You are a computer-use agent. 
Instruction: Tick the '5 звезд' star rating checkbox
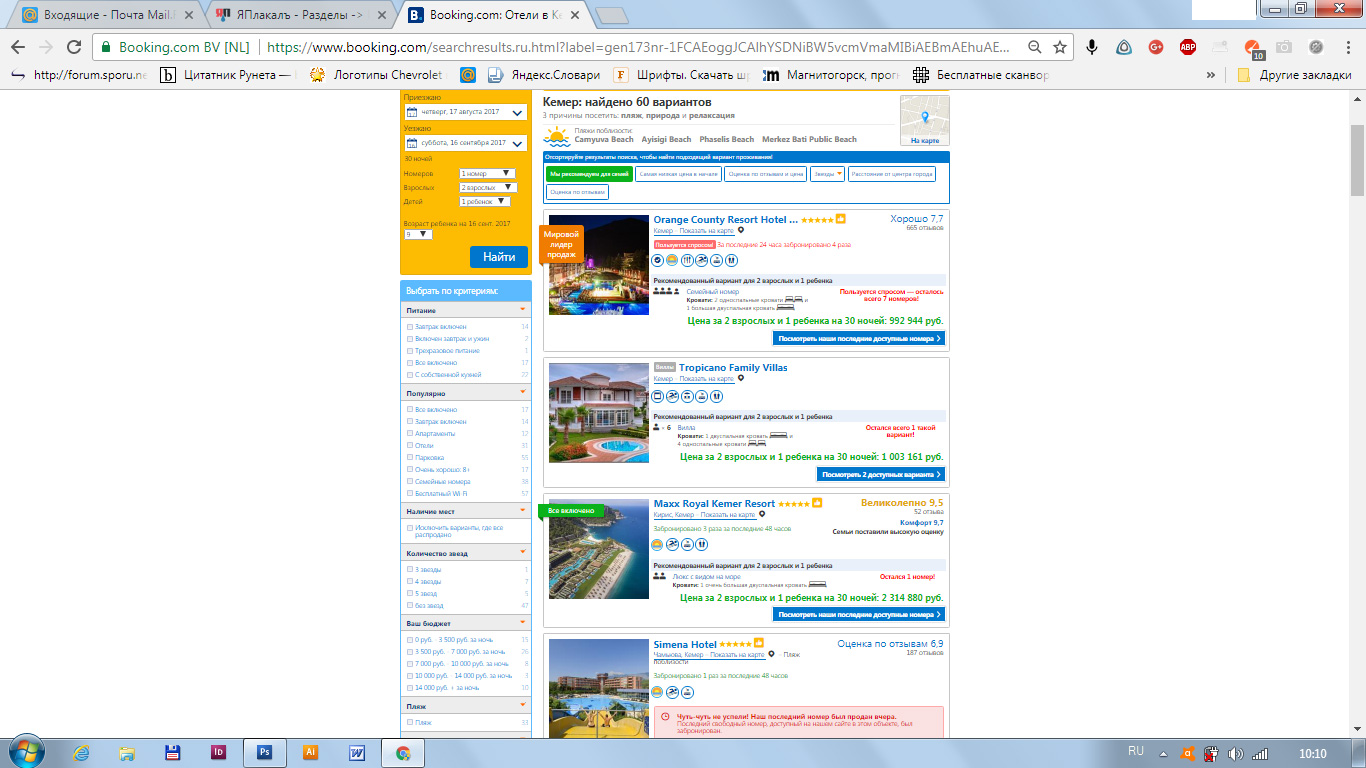pyautogui.click(x=410, y=594)
